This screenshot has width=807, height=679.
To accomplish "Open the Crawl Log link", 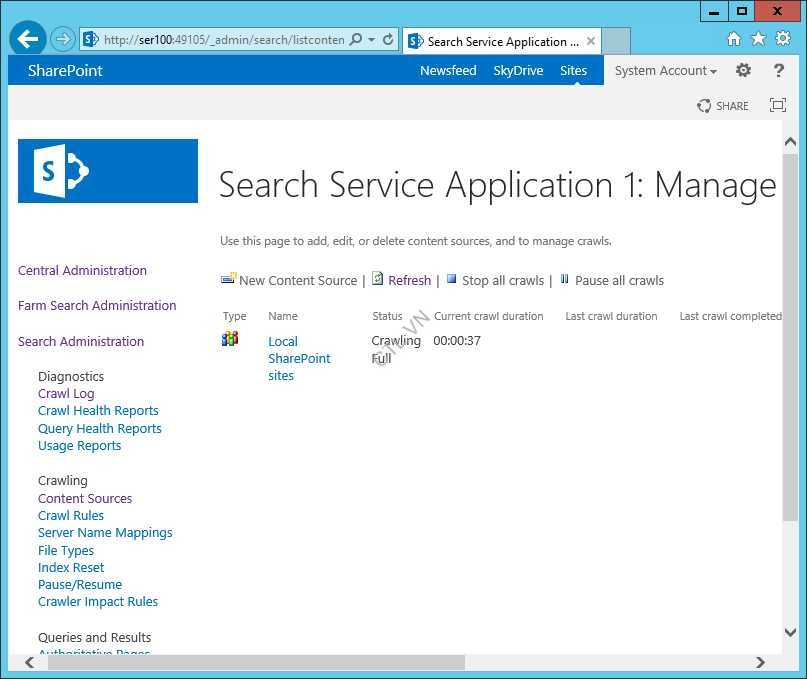I will (x=66, y=394).
